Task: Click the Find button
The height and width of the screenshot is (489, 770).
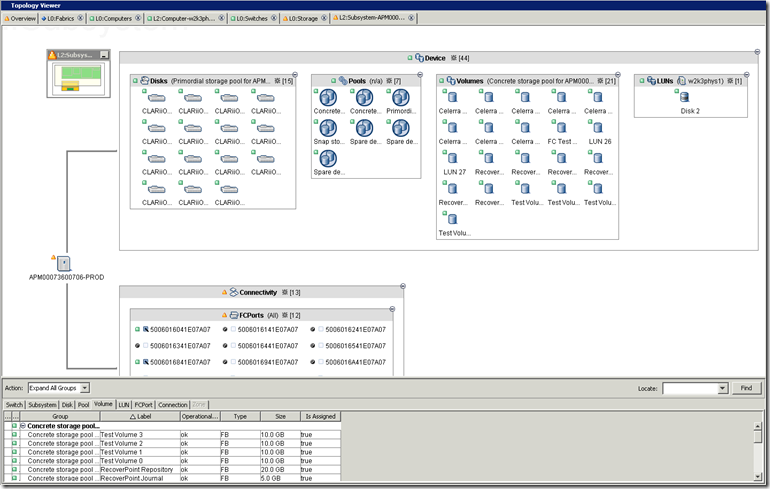Action: click(x=746, y=388)
